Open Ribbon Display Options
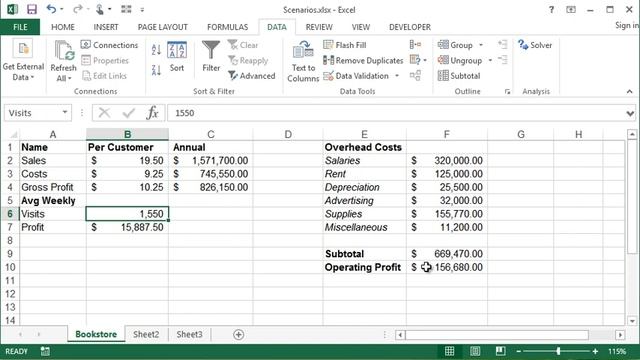Viewport: 640px width, 360px height. (571, 10)
